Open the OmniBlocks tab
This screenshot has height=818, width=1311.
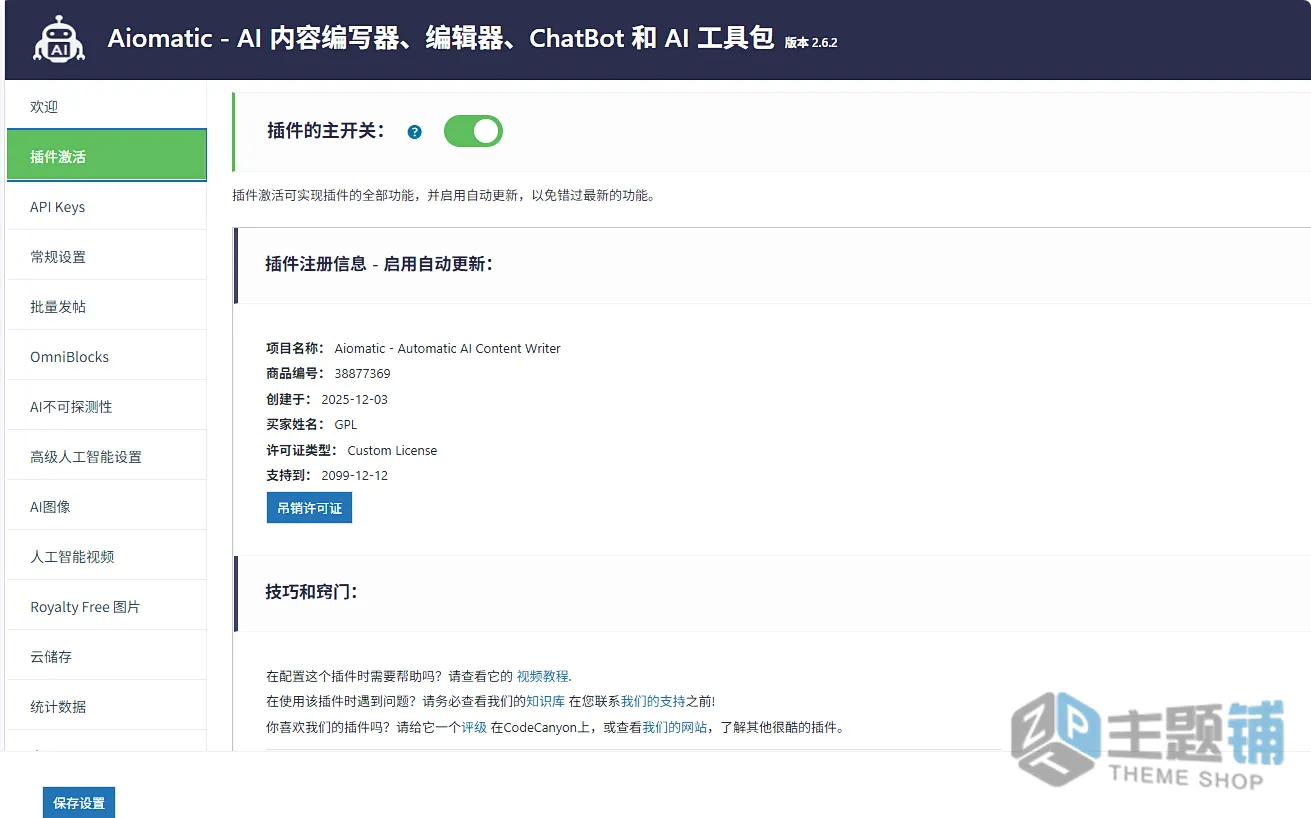click(x=106, y=357)
